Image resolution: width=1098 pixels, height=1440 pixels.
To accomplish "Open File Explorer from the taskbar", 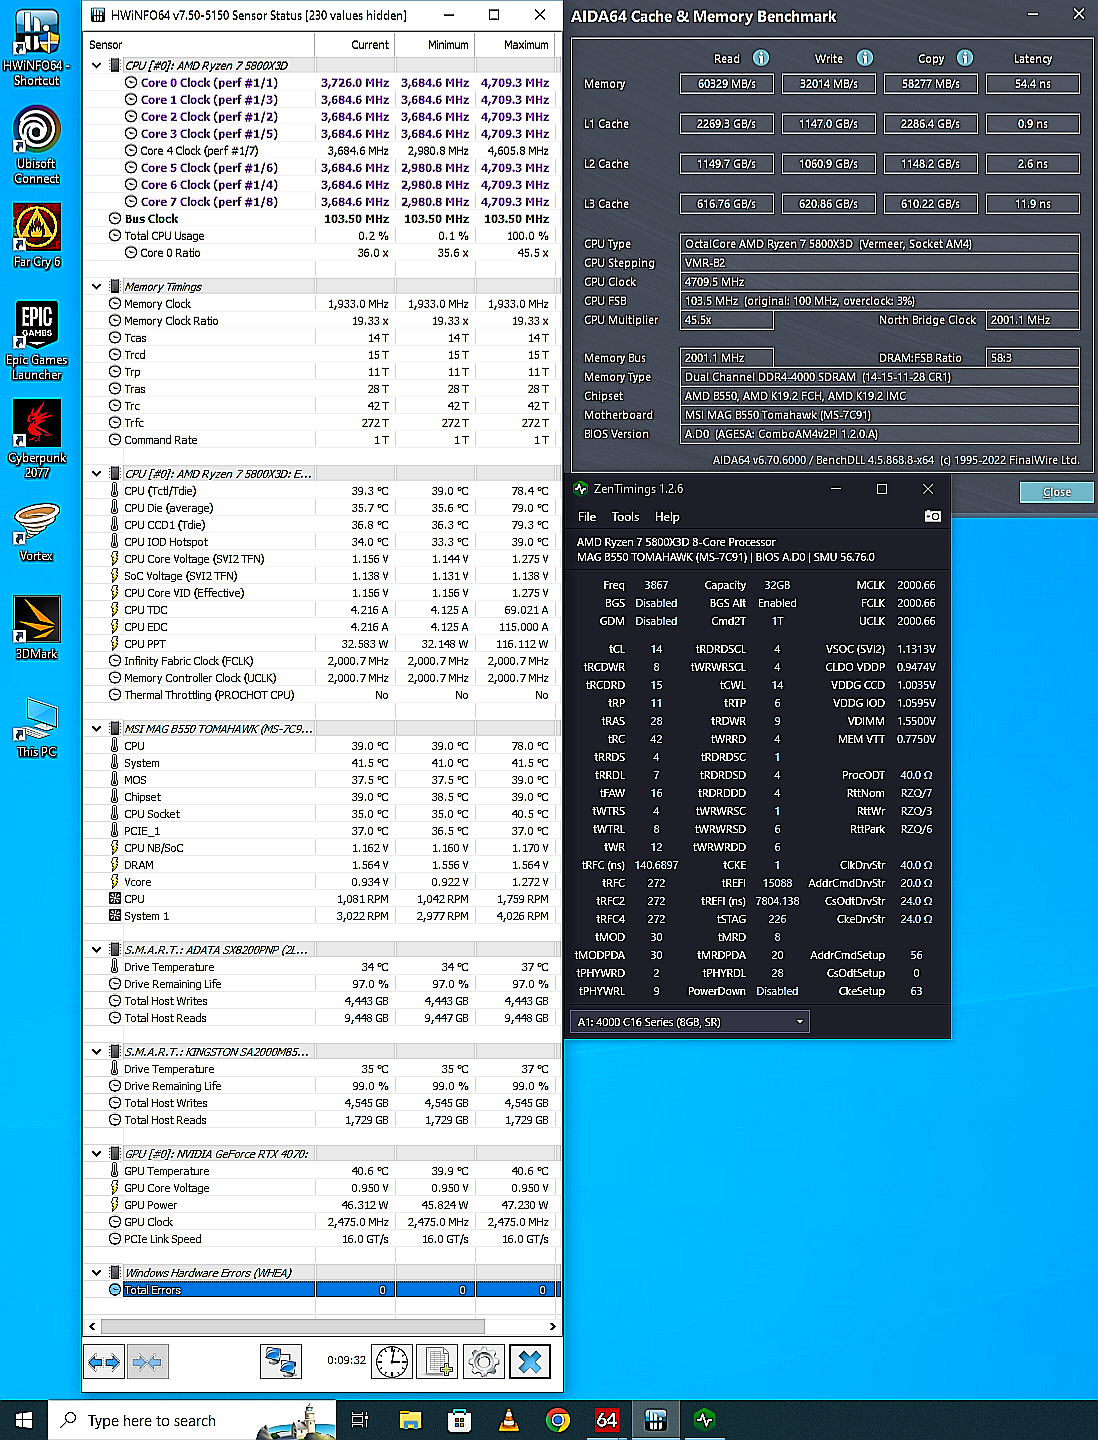I will pyautogui.click(x=410, y=1420).
